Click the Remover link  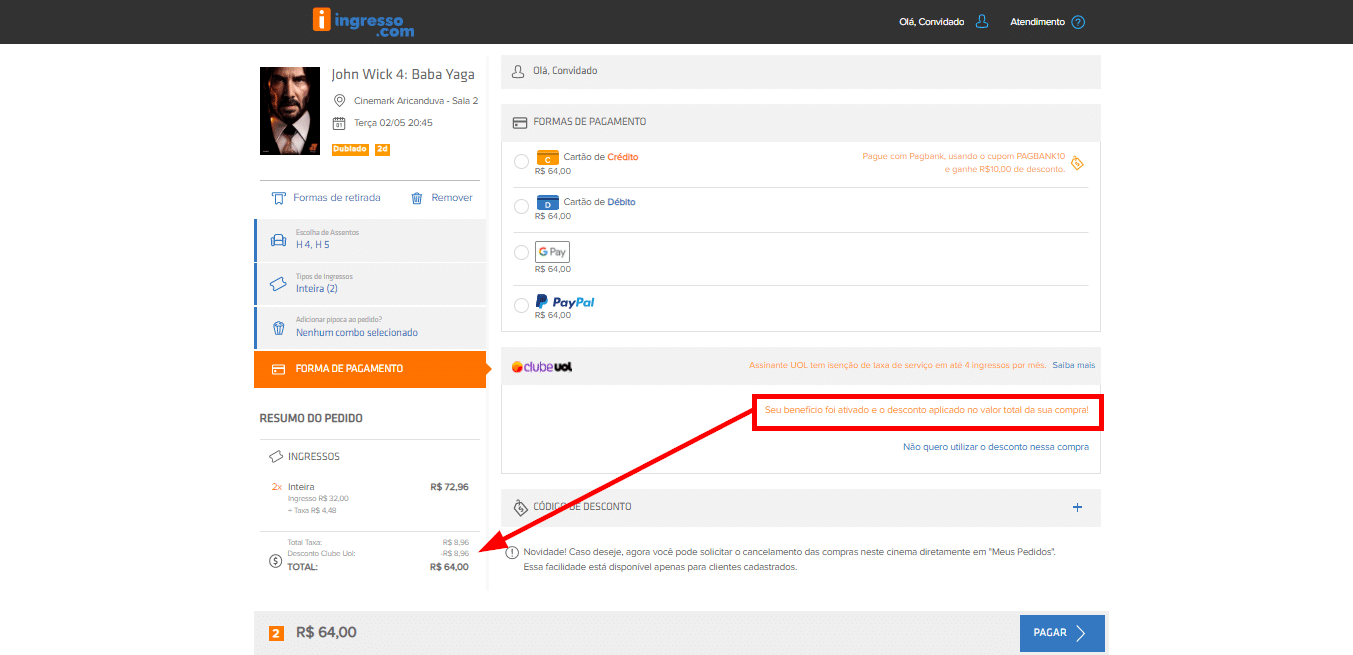point(452,198)
